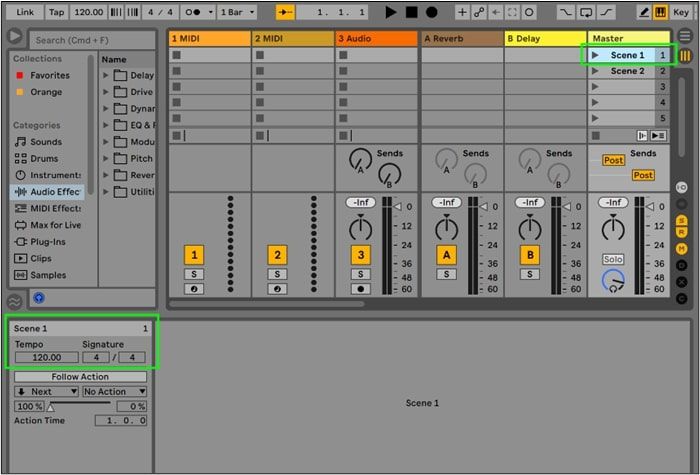Click the Punch-In switch icon
Image resolution: width=700 pixels, height=475 pixels.
566,12
